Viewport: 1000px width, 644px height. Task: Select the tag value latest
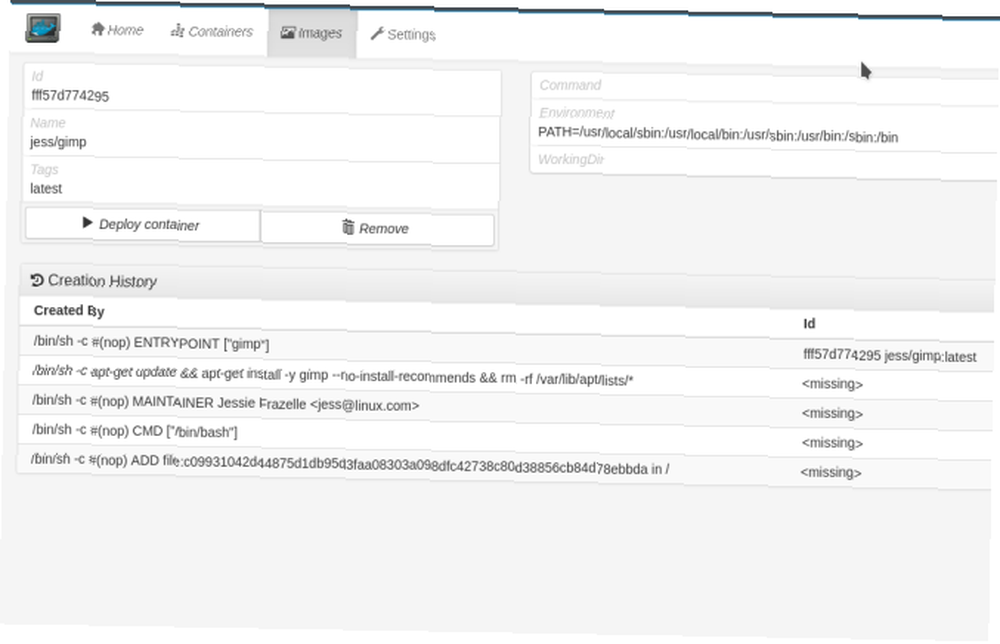pos(46,189)
